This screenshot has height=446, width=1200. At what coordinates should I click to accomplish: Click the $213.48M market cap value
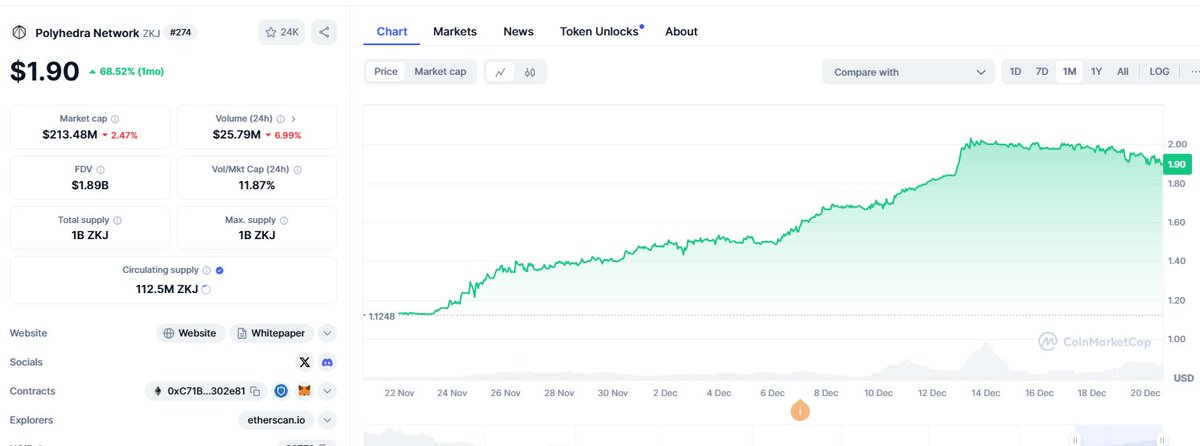(69, 134)
